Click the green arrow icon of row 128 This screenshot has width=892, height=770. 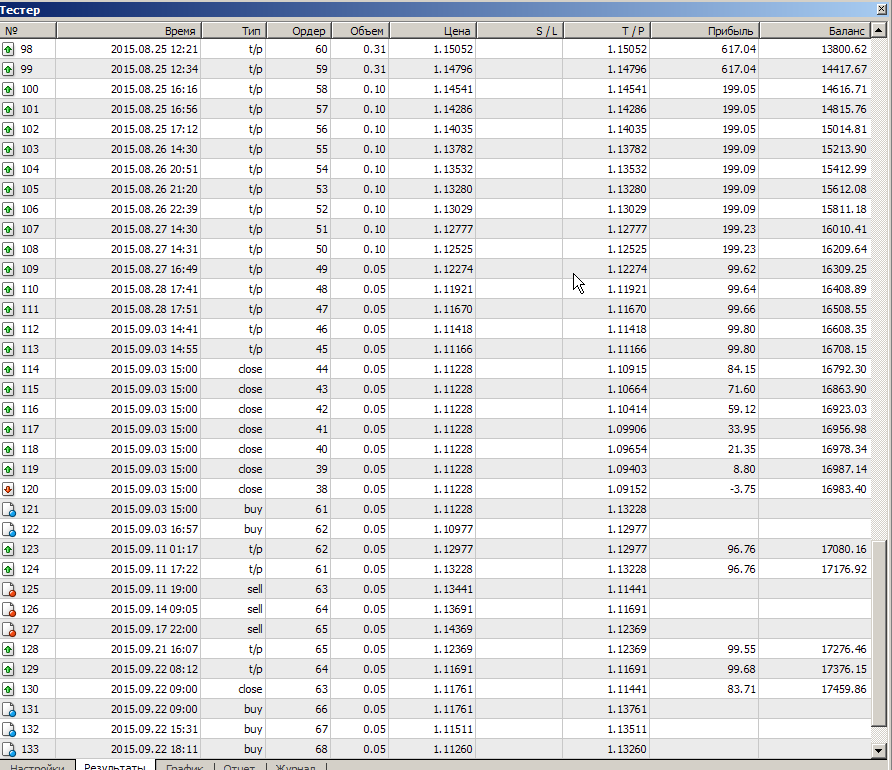click(x=8, y=649)
